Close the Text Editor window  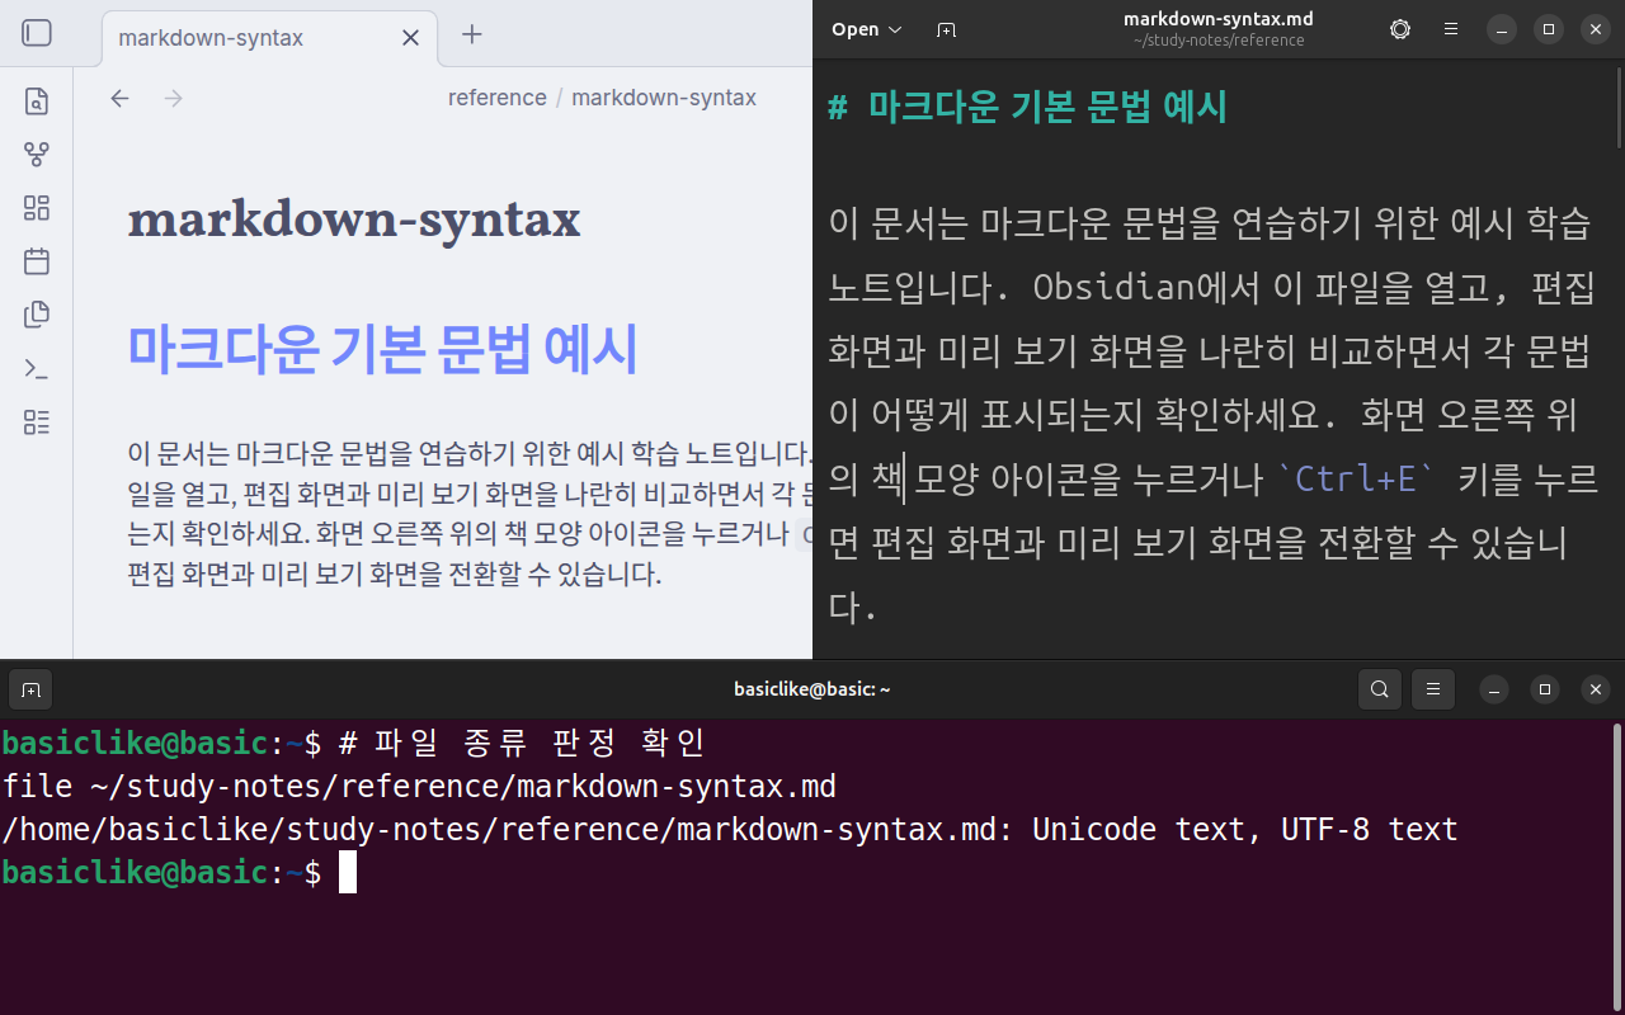(x=1596, y=30)
